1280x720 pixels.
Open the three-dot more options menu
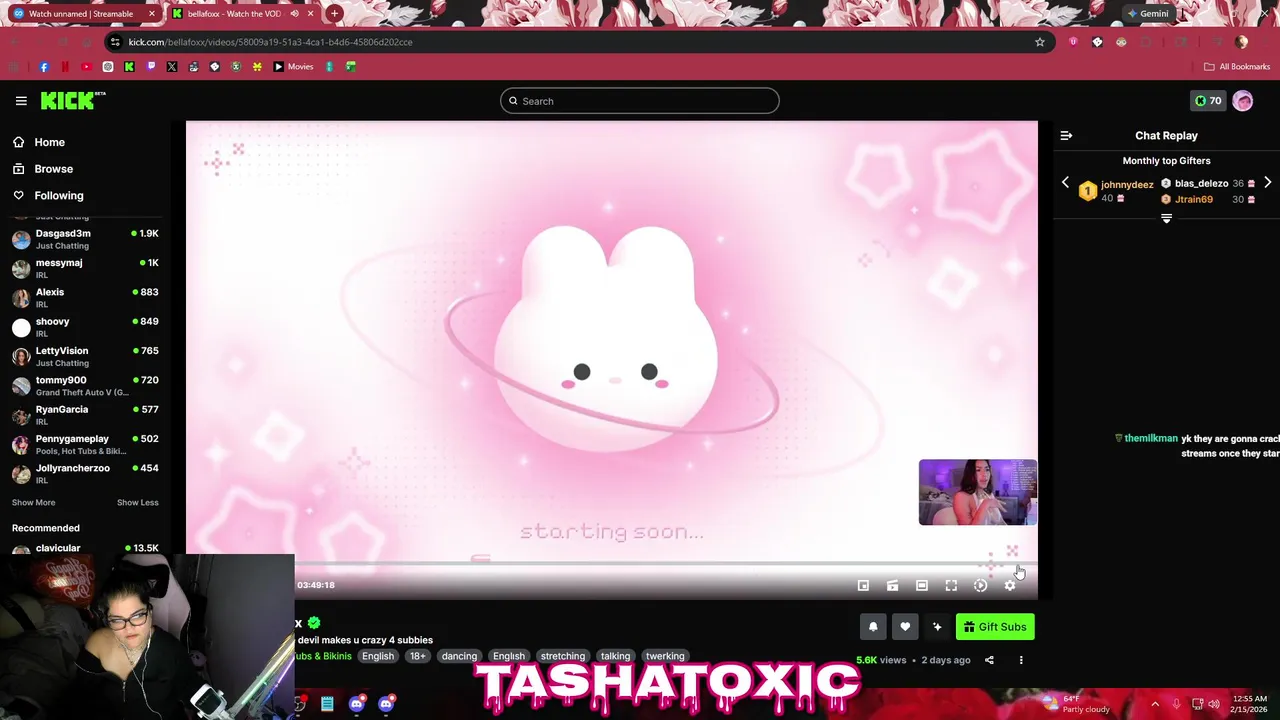[x=1021, y=660]
